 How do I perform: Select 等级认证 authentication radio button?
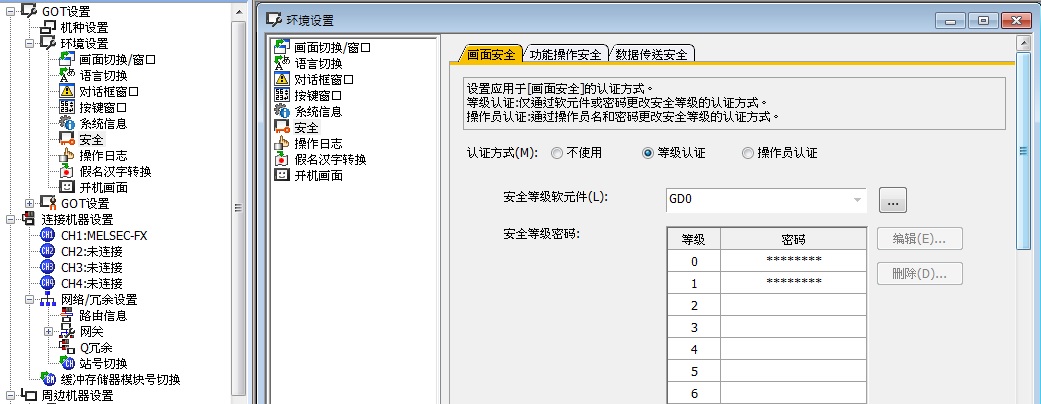click(x=648, y=153)
